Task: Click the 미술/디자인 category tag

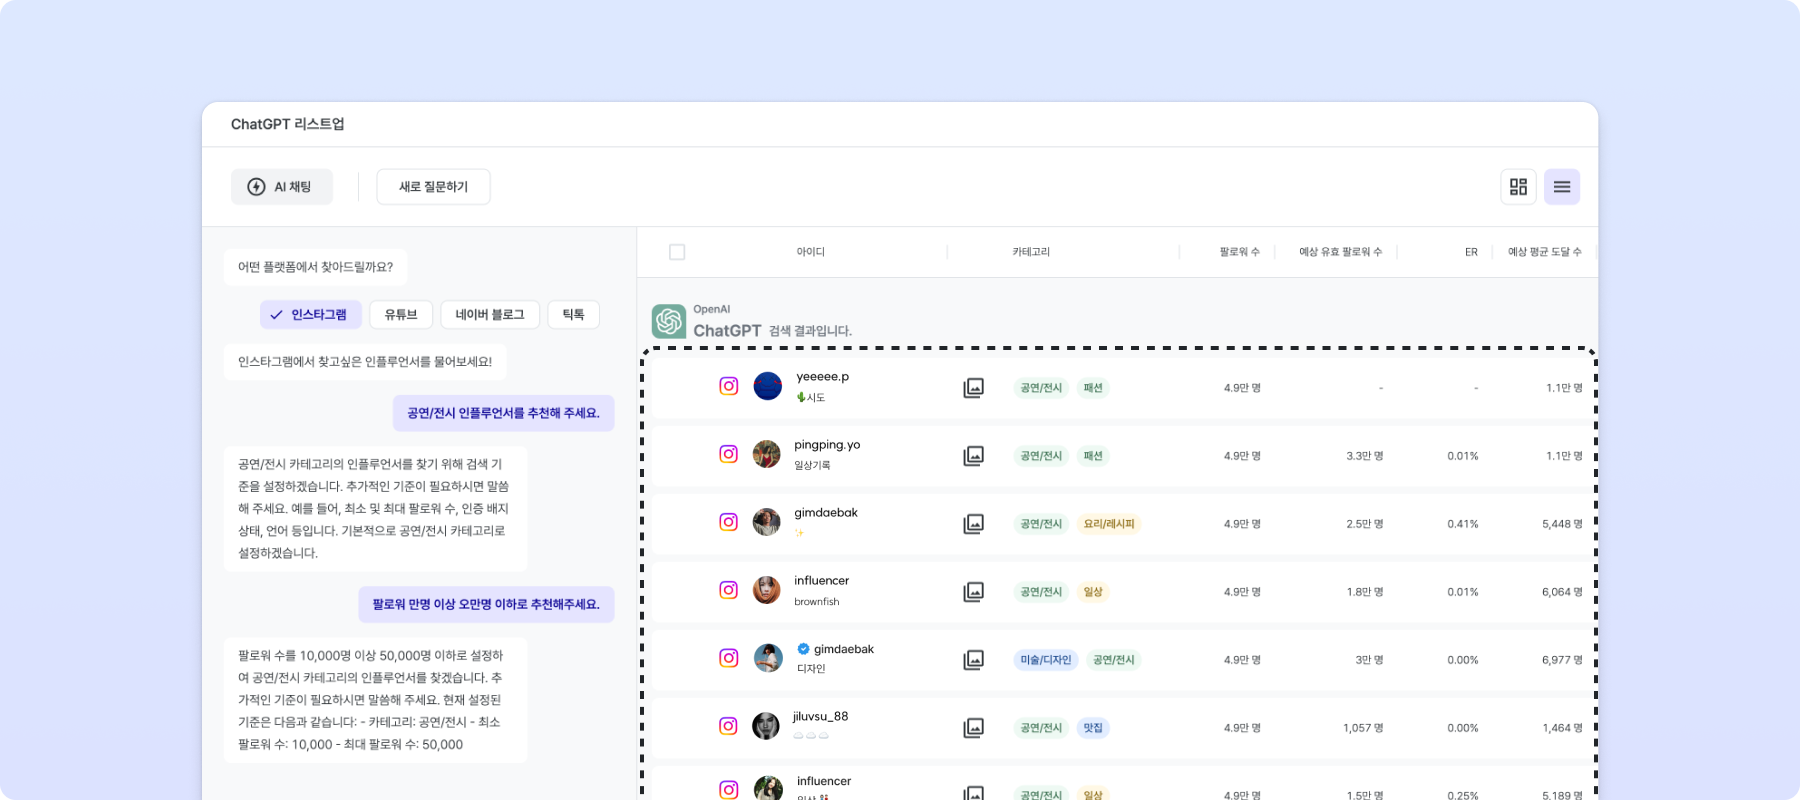Action: 1046,660
